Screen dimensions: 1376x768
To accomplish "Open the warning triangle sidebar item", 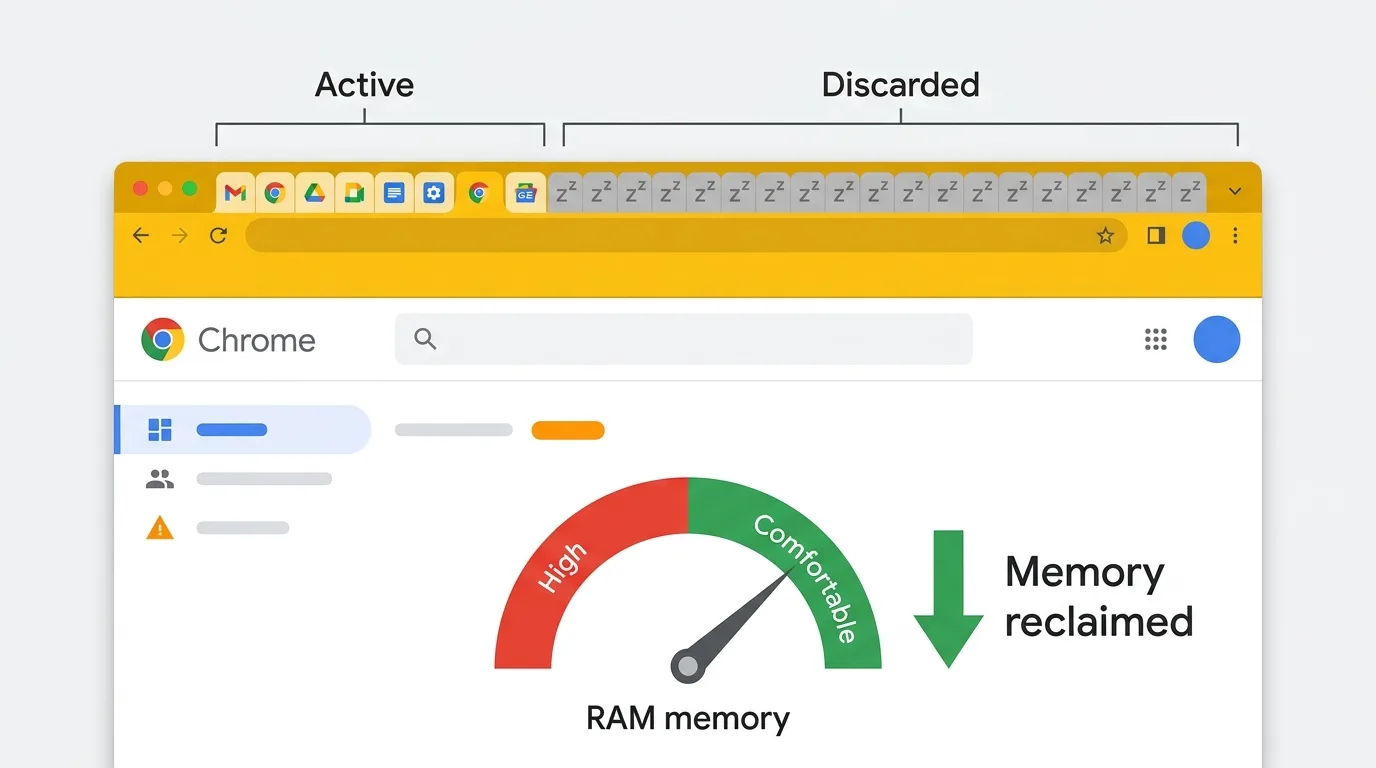I will [218, 528].
